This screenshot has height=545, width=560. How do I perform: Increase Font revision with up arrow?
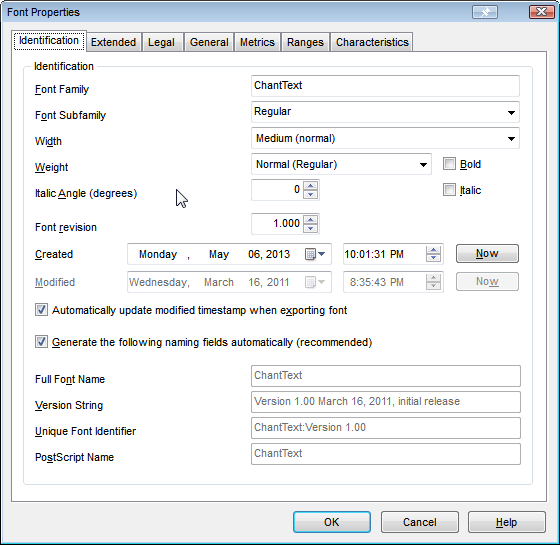coord(310,220)
